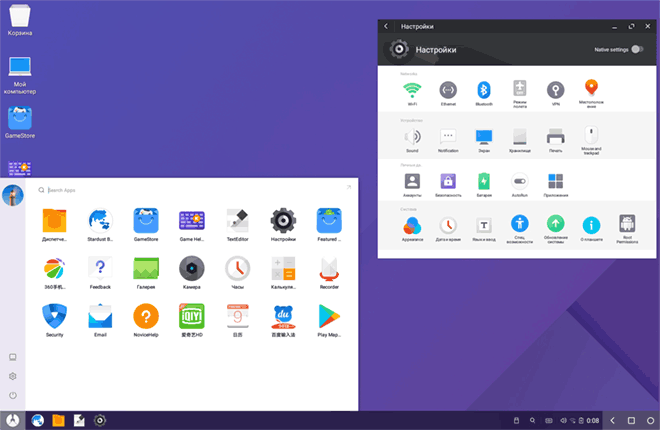660x430 pixels.
Task: Open the about tablet info setting
Action: point(591,229)
